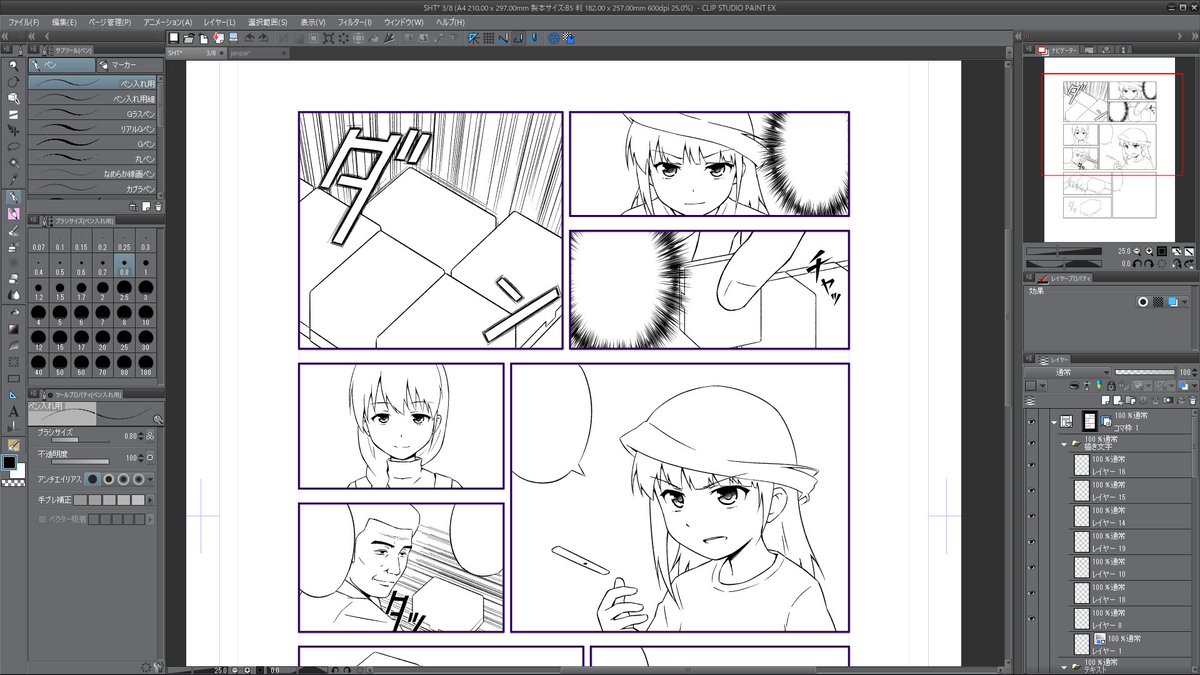Click zoom-in magnifier in Navigator panel
The image size is (1200, 675).
[1149, 251]
